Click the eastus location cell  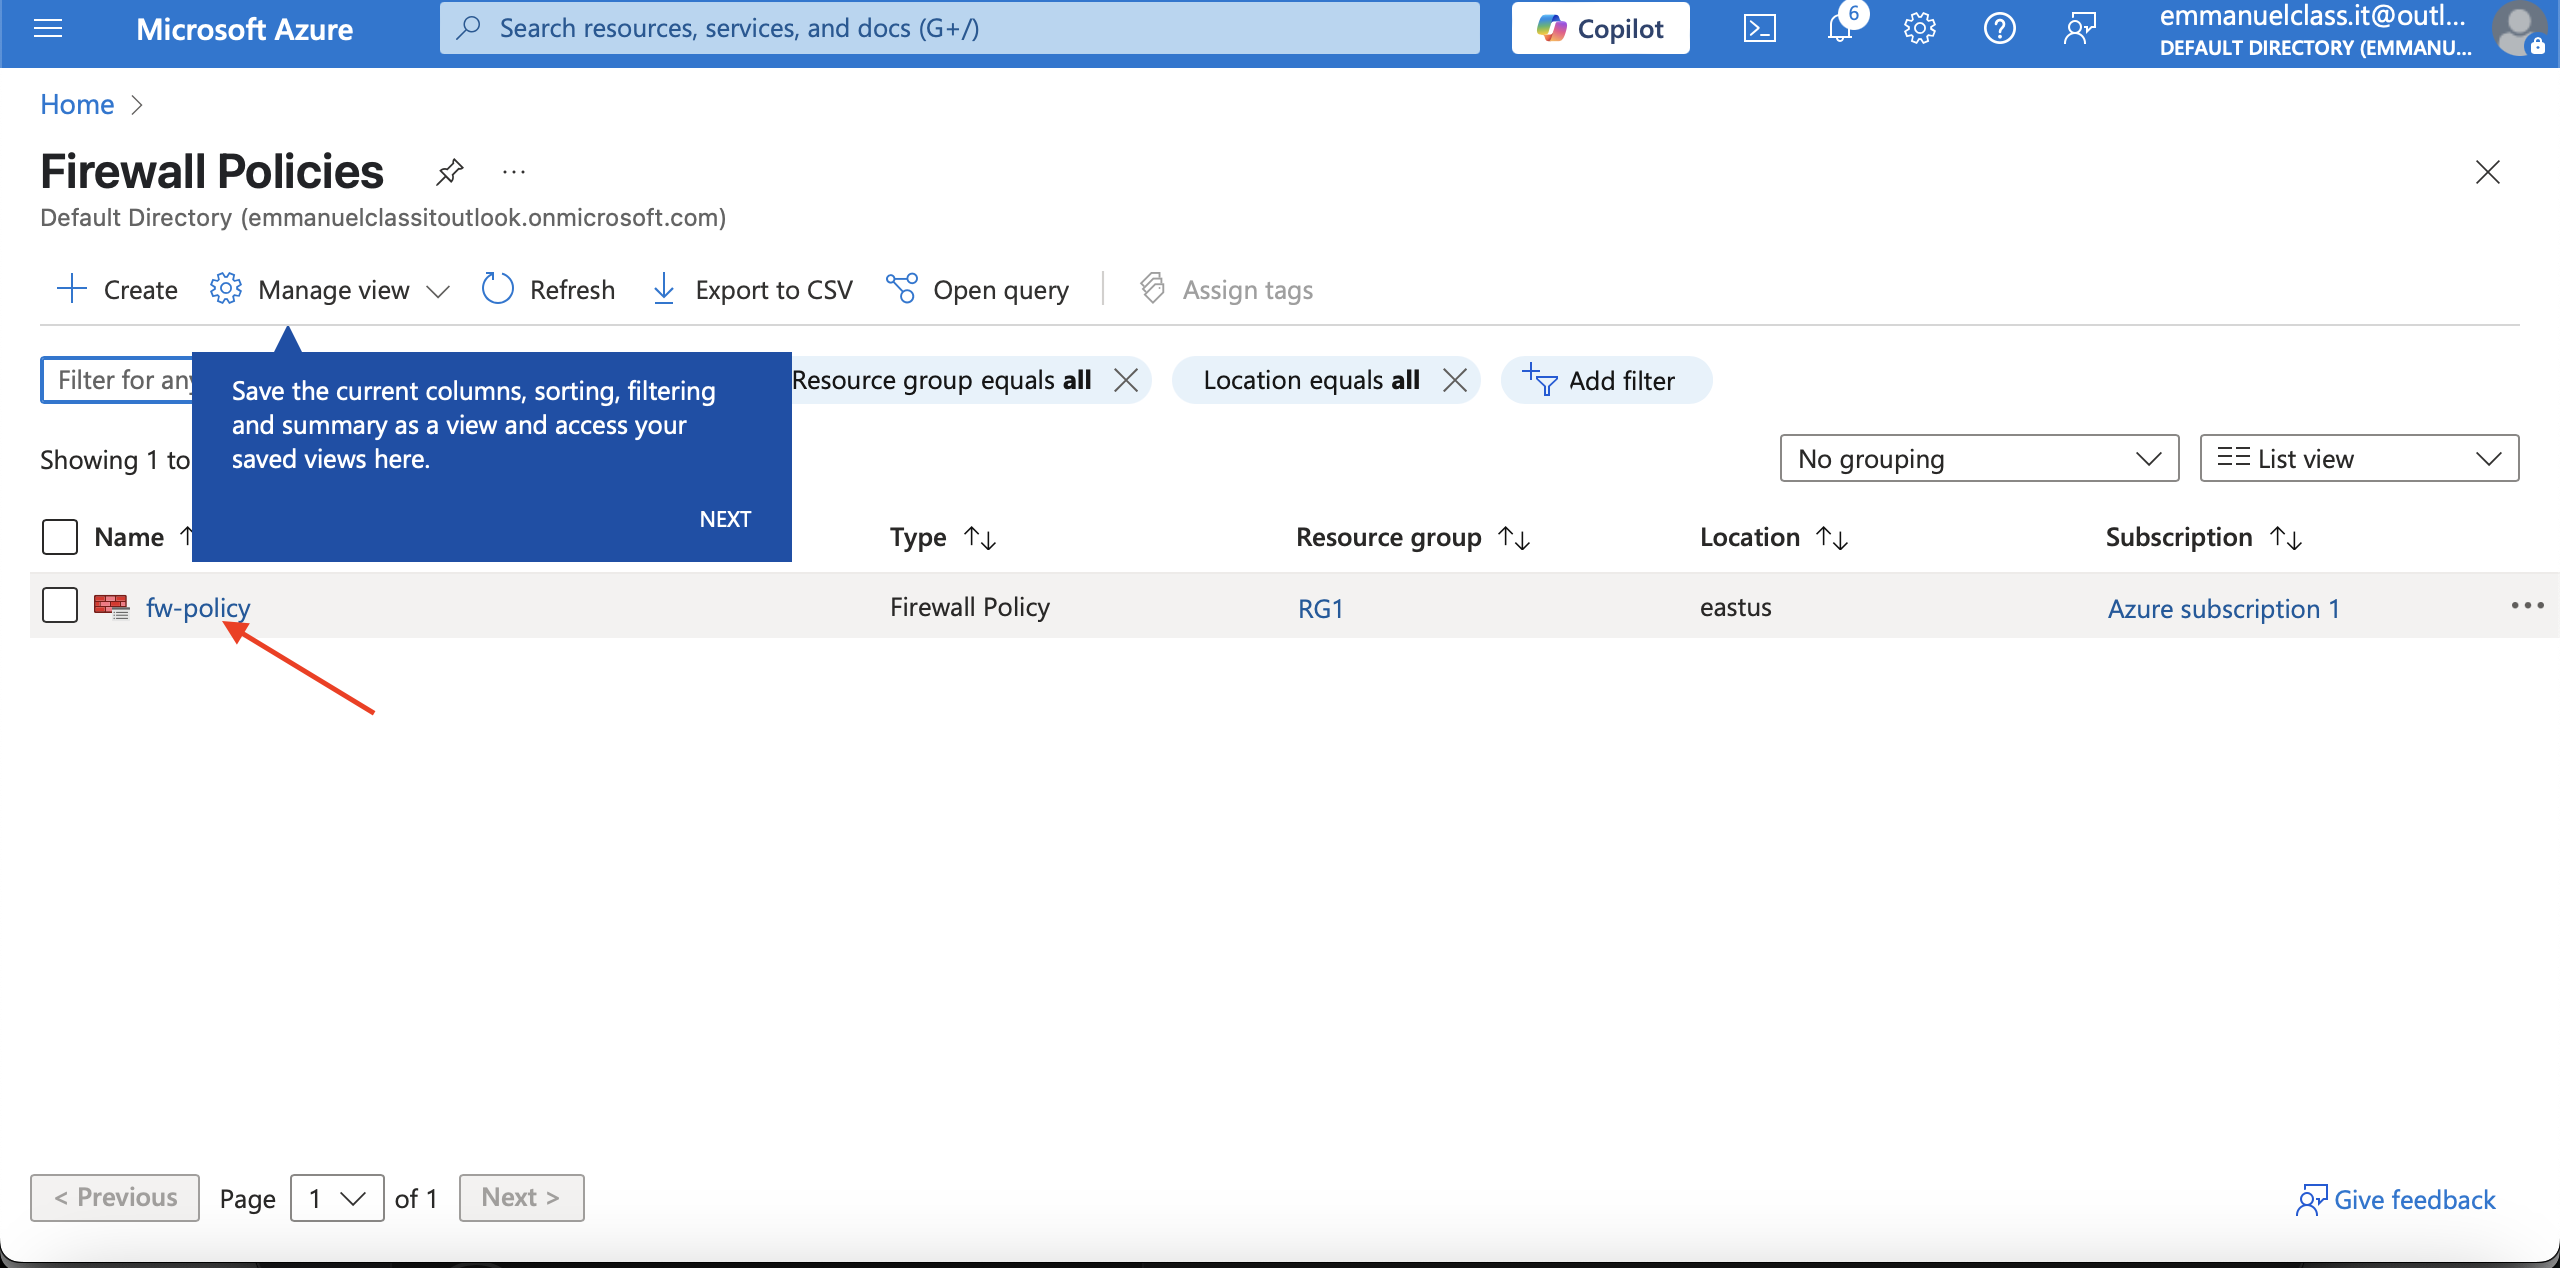coord(1735,607)
